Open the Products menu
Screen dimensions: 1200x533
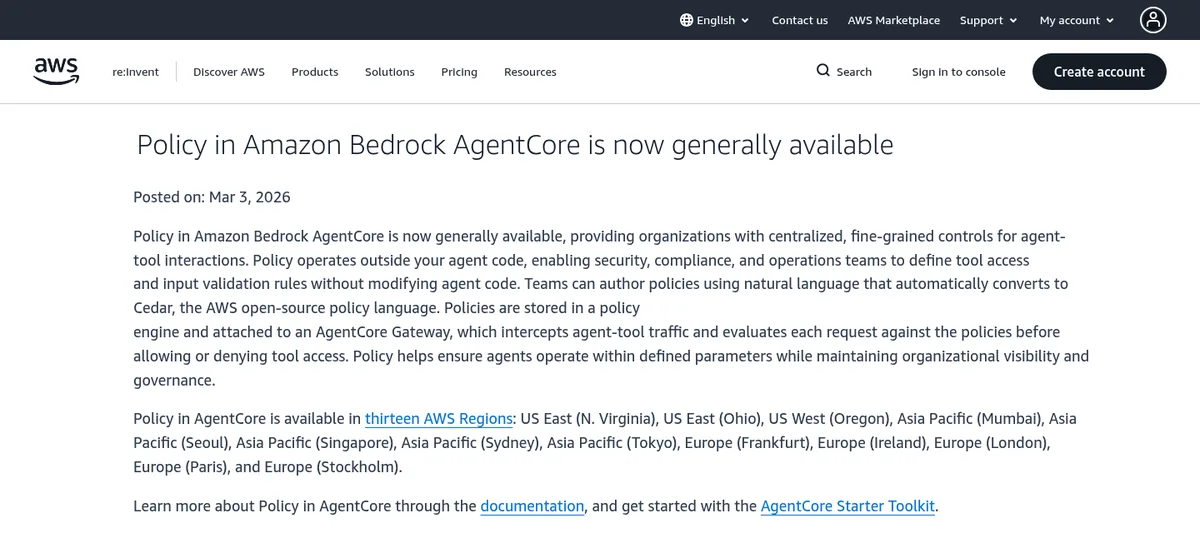coord(315,72)
